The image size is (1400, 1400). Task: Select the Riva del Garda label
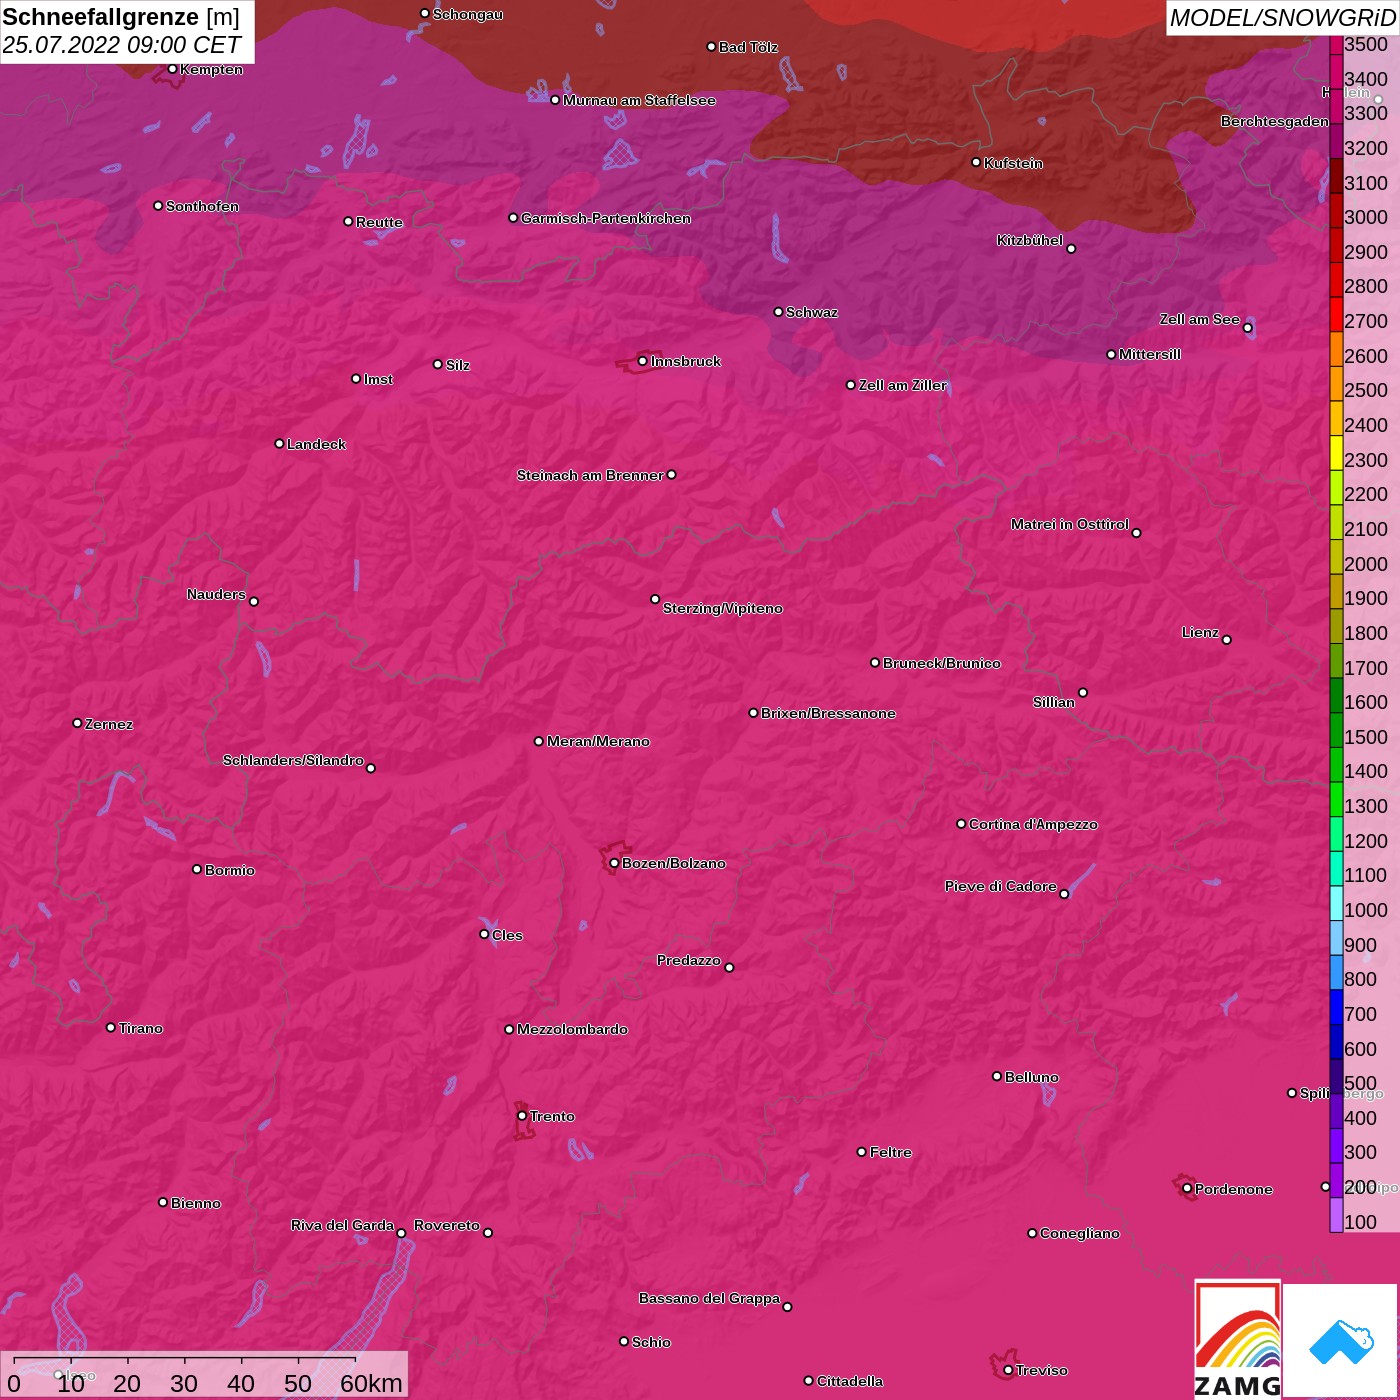pos(342,1225)
